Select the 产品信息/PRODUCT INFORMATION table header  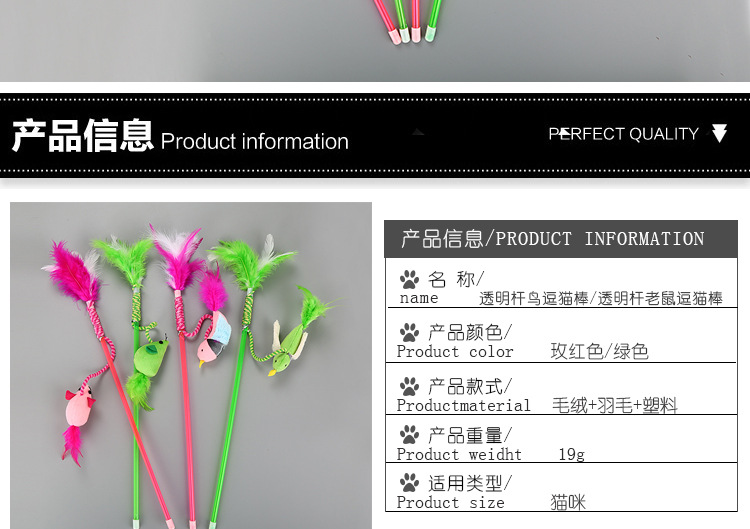pyautogui.click(x=561, y=239)
